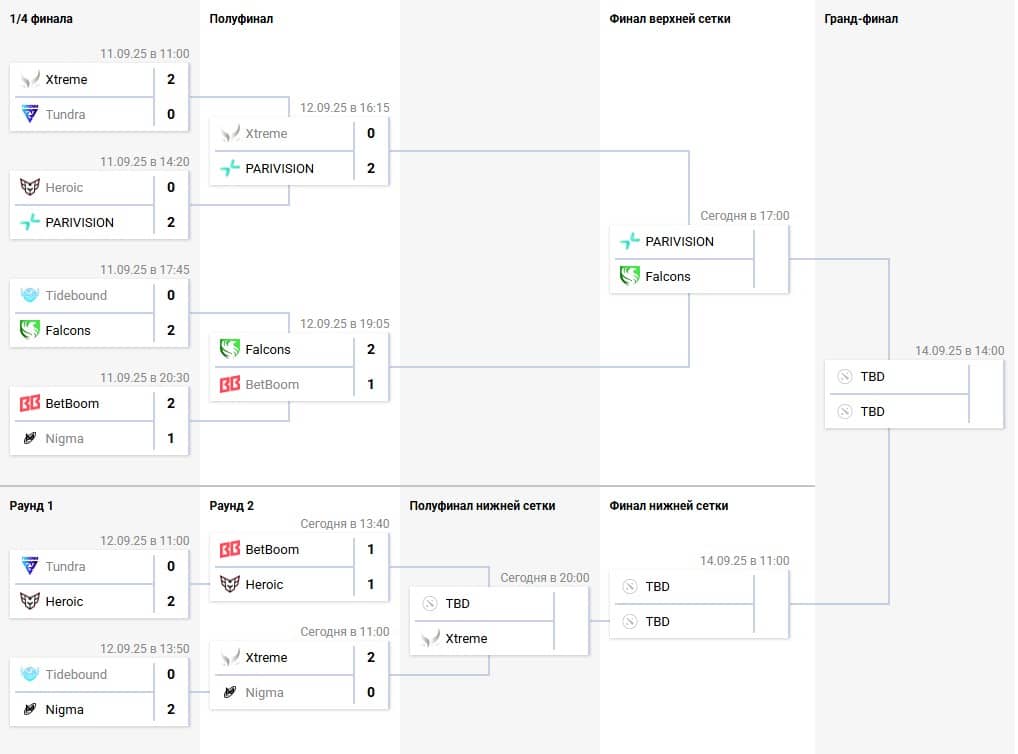
Task: Click the Xtreme logo in the first quarterfinal
Action: 30,79
